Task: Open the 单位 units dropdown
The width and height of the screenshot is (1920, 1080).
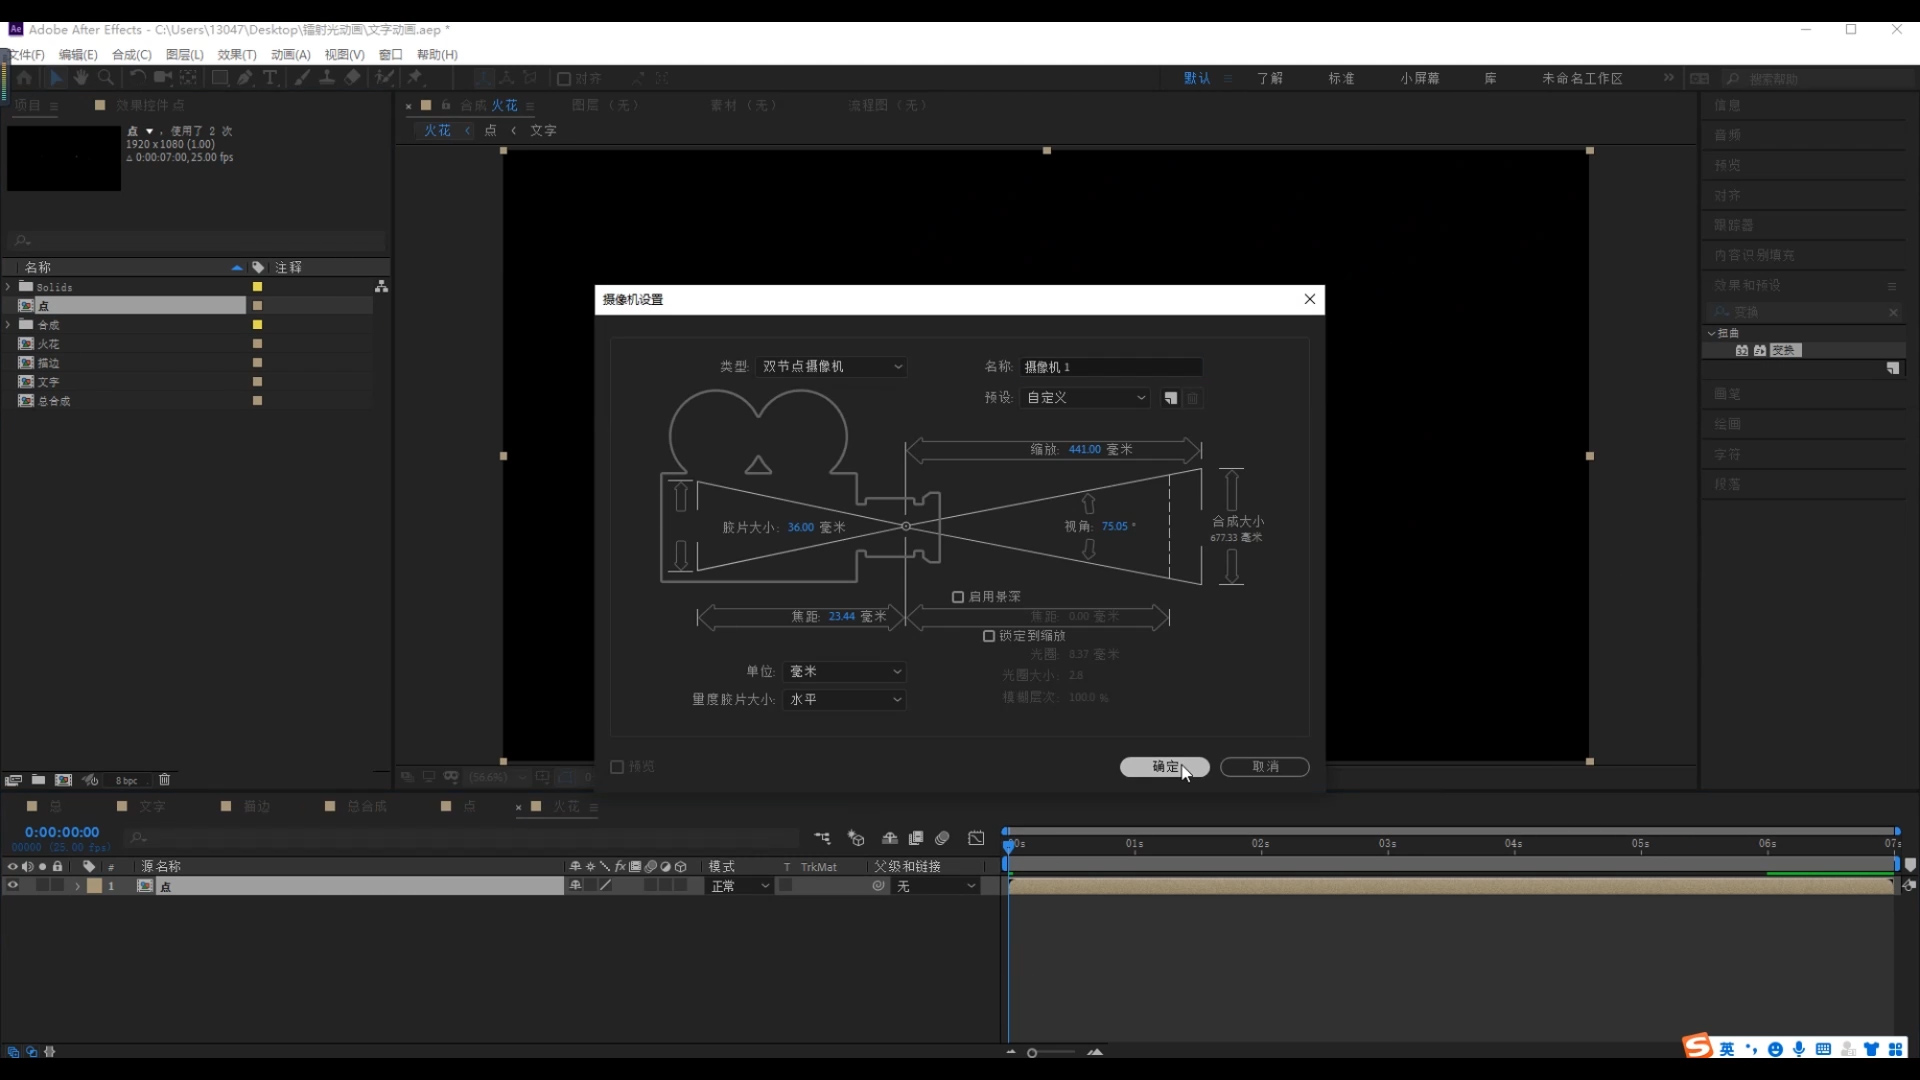Action: pyautogui.click(x=845, y=672)
